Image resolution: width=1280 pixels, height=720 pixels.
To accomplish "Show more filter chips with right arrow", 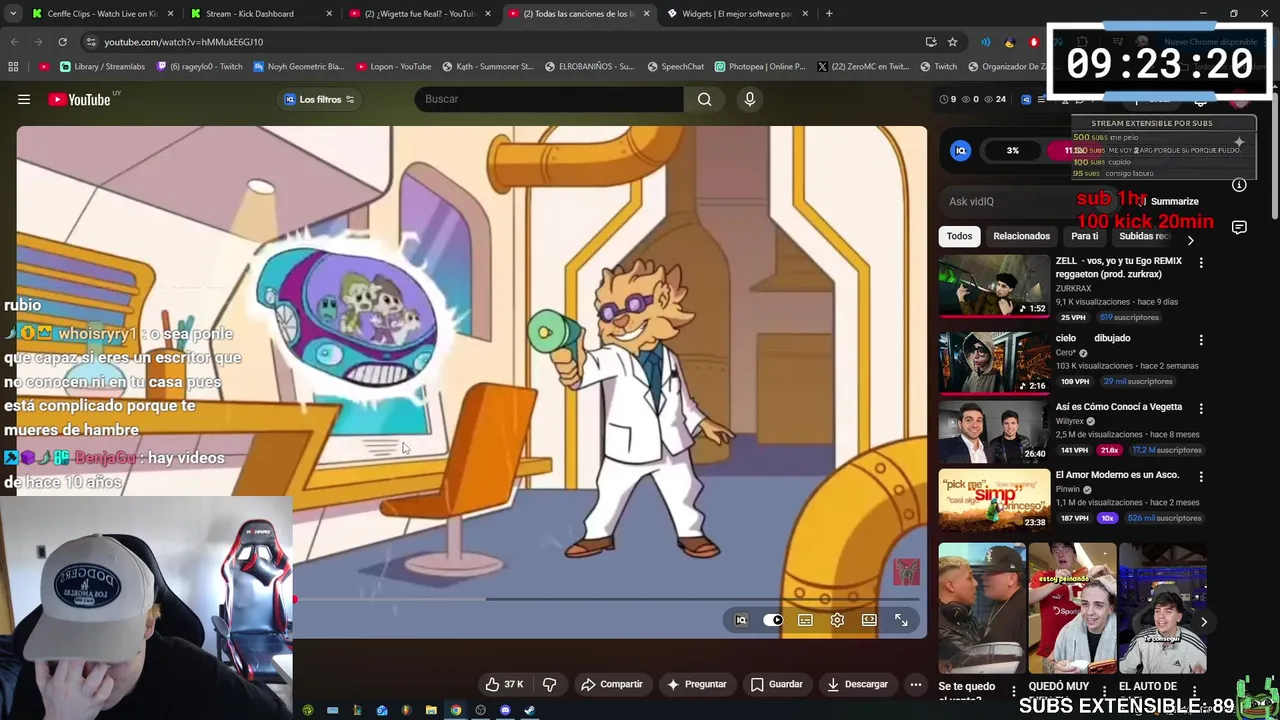I will click(1190, 240).
